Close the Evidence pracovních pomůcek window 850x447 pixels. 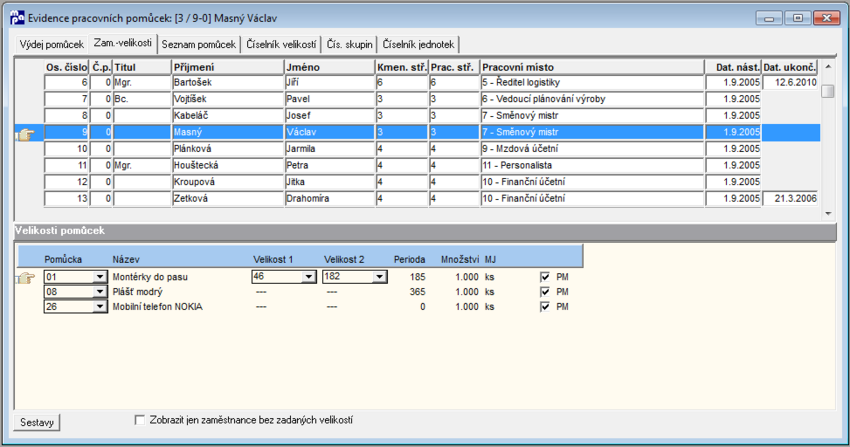click(827, 18)
